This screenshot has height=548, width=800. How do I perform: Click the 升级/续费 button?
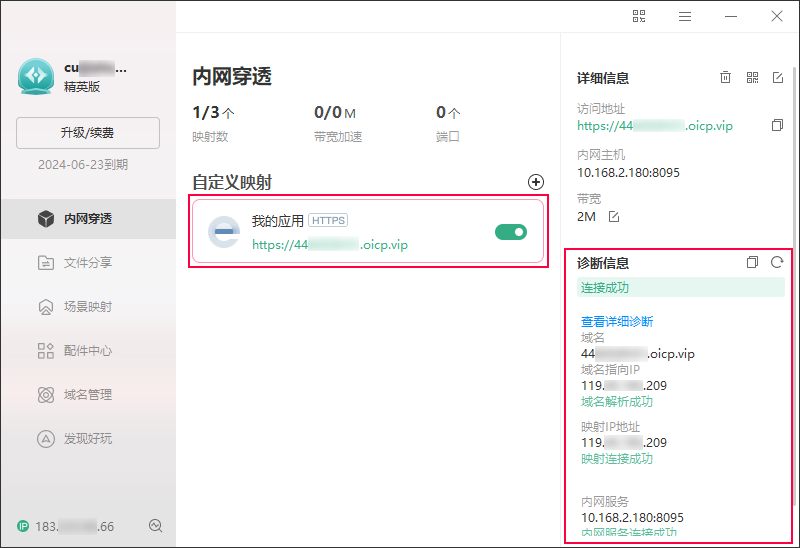(x=88, y=133)
